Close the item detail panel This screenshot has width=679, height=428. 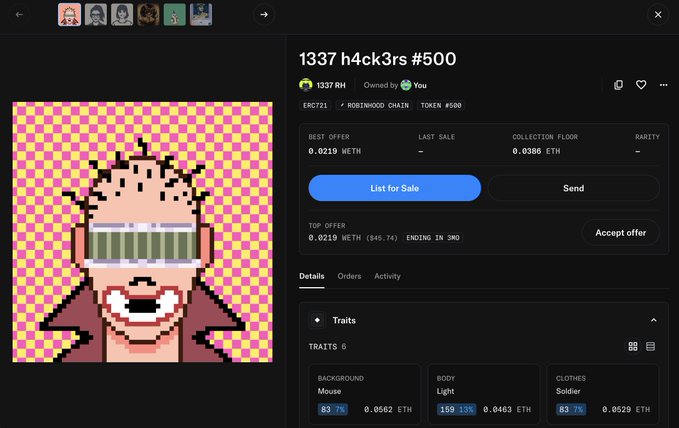pos(658,14)
